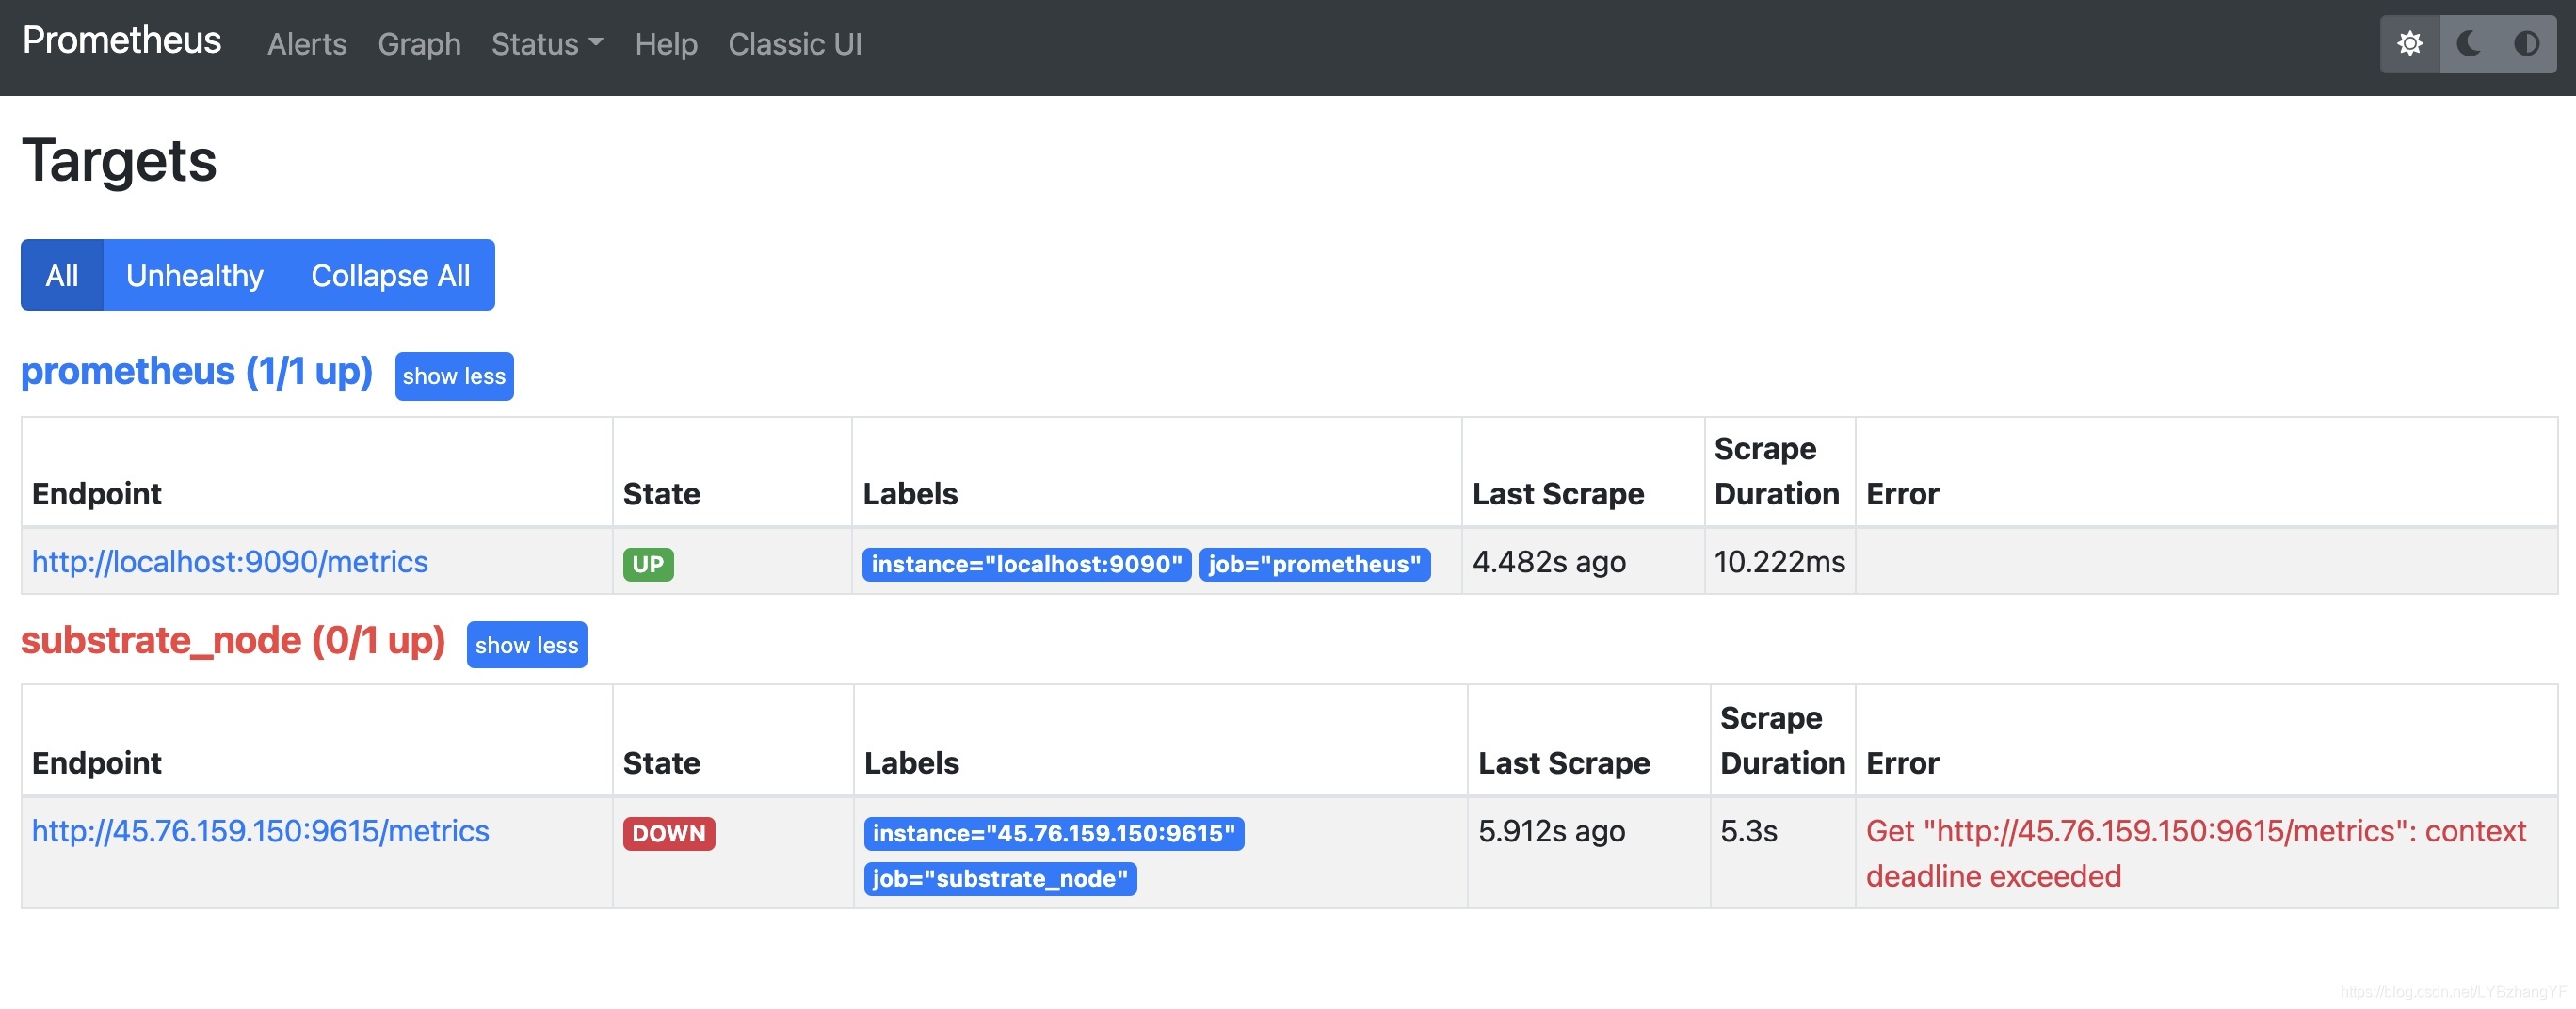Open the Alerts page
The height and width of the screenshot is (1009, 2576).
point(307,44)
